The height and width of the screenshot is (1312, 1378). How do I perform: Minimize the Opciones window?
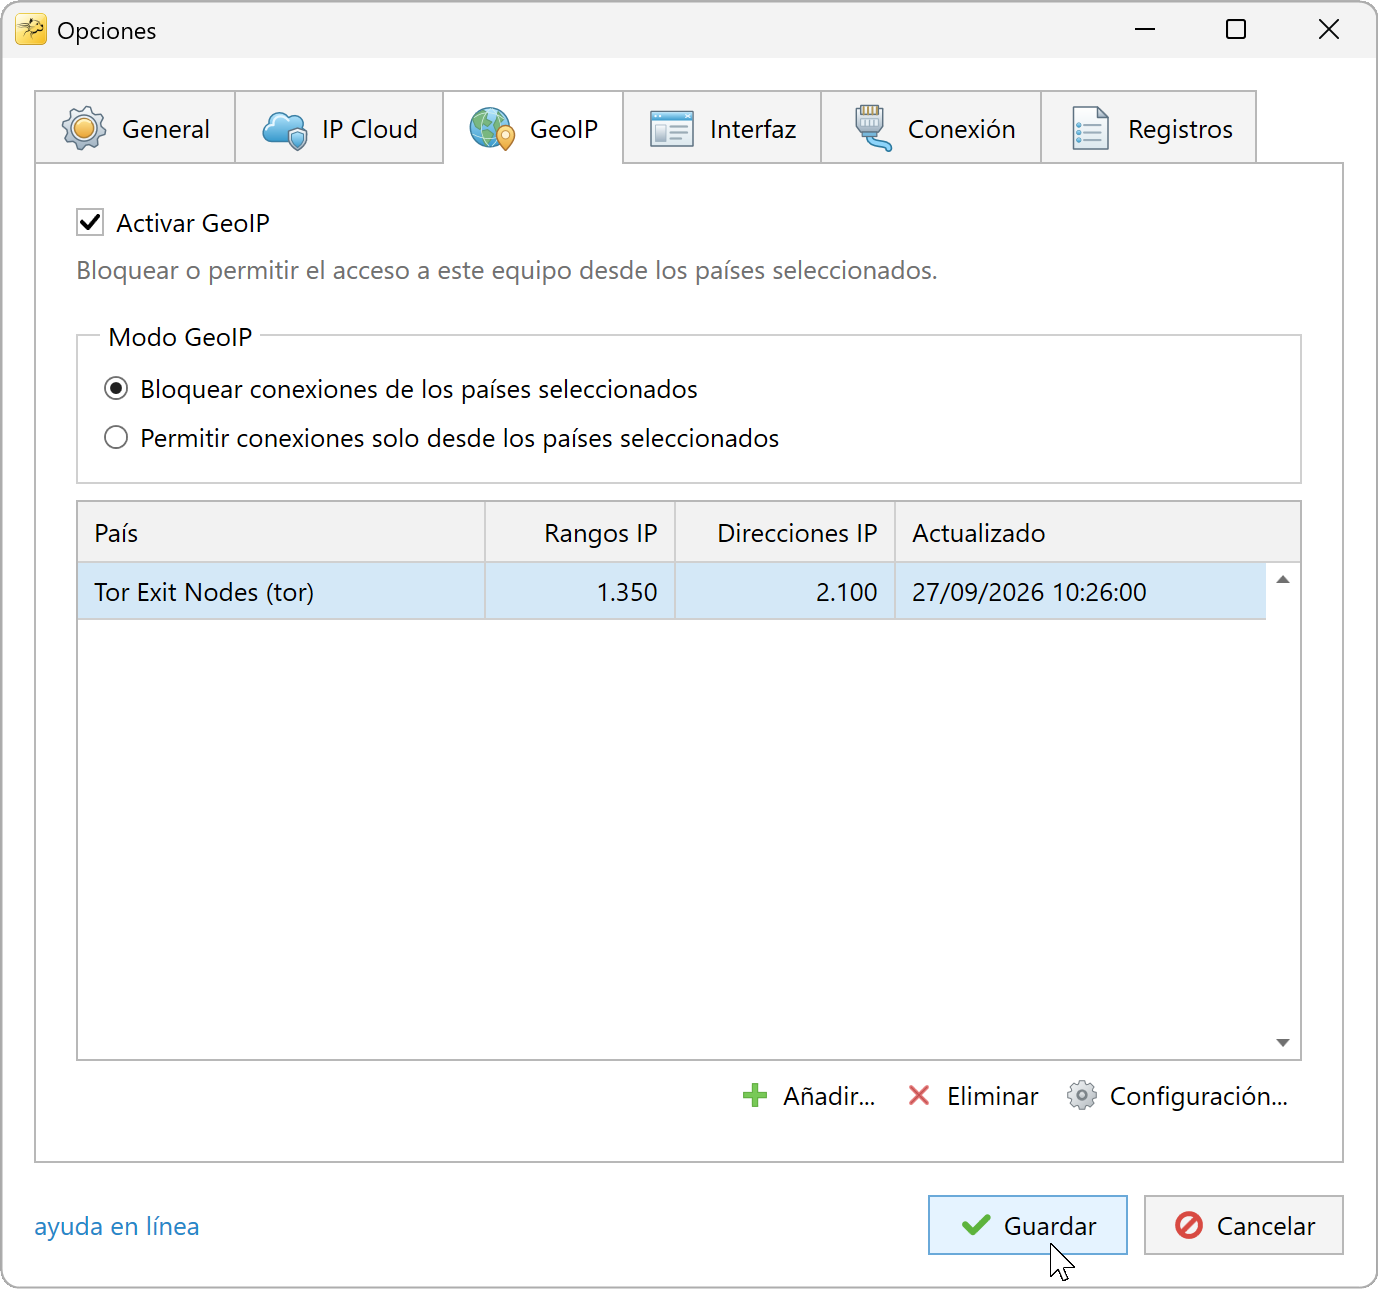1145,30
